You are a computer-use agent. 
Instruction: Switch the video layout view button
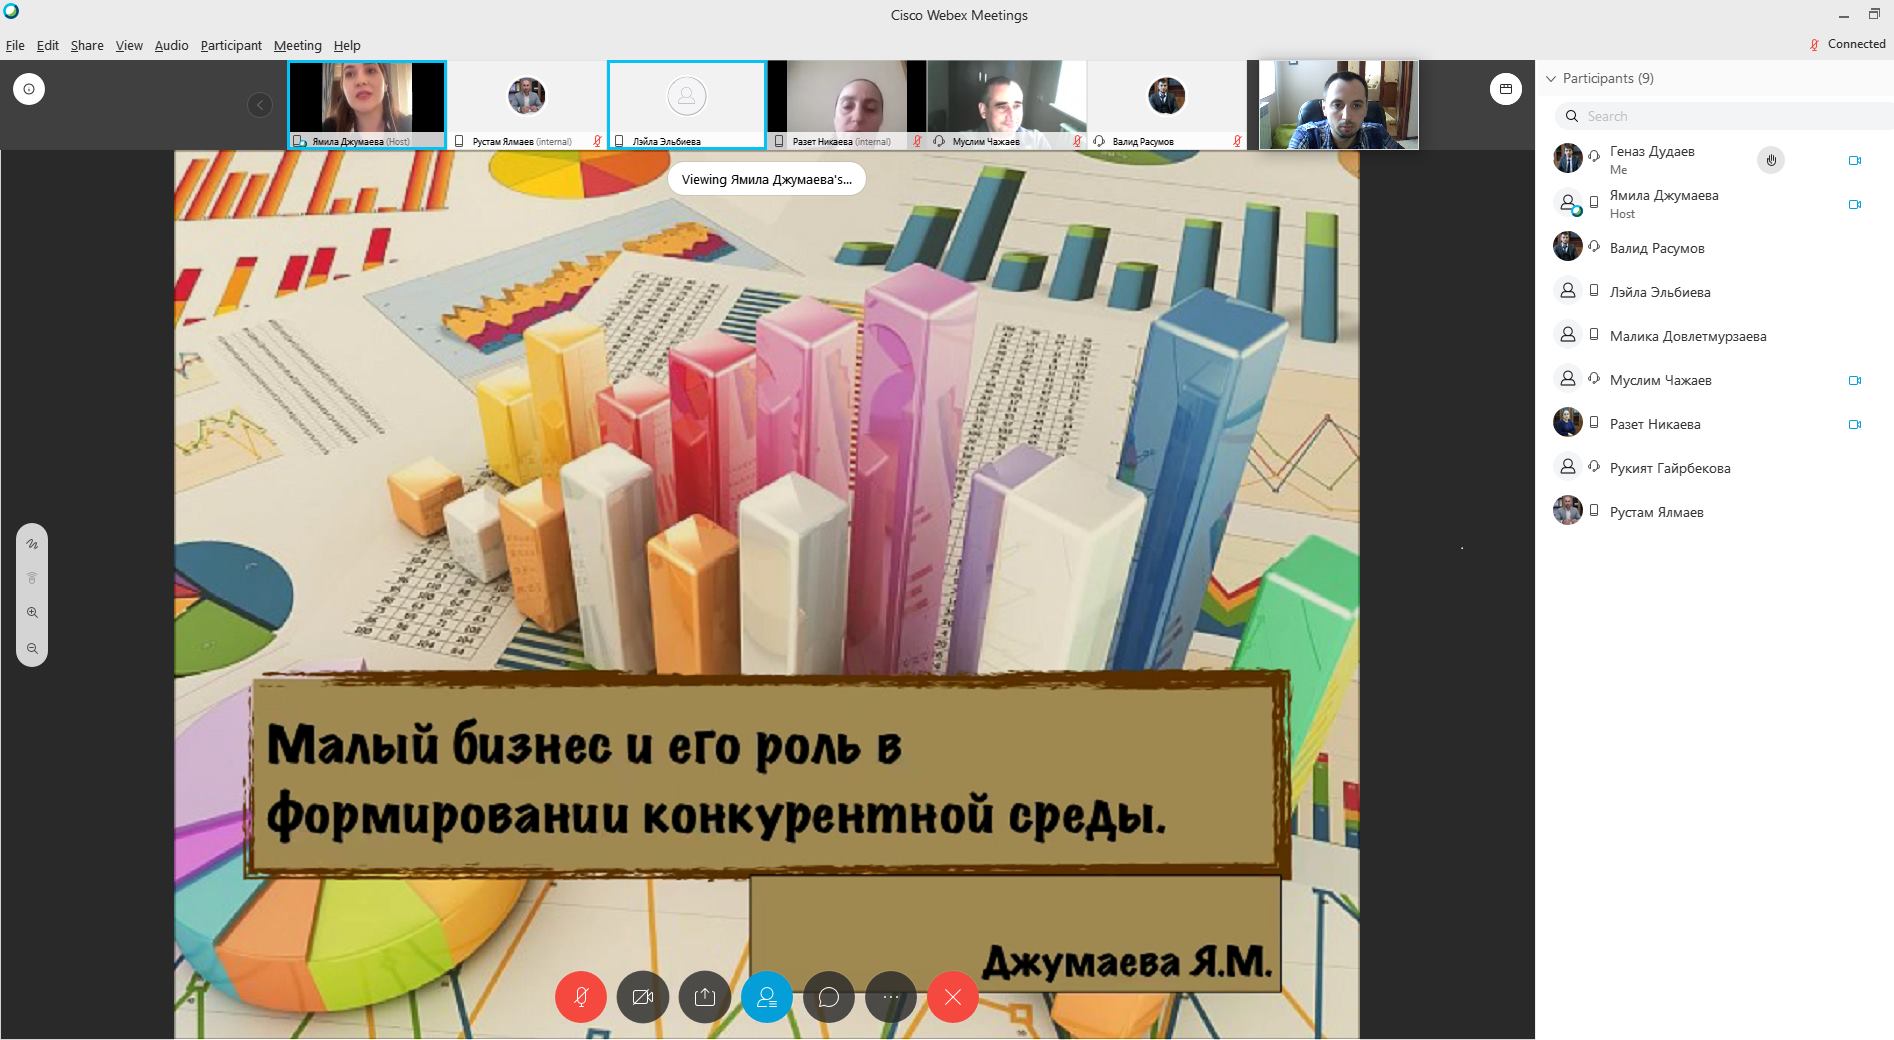click(1505, 89)
